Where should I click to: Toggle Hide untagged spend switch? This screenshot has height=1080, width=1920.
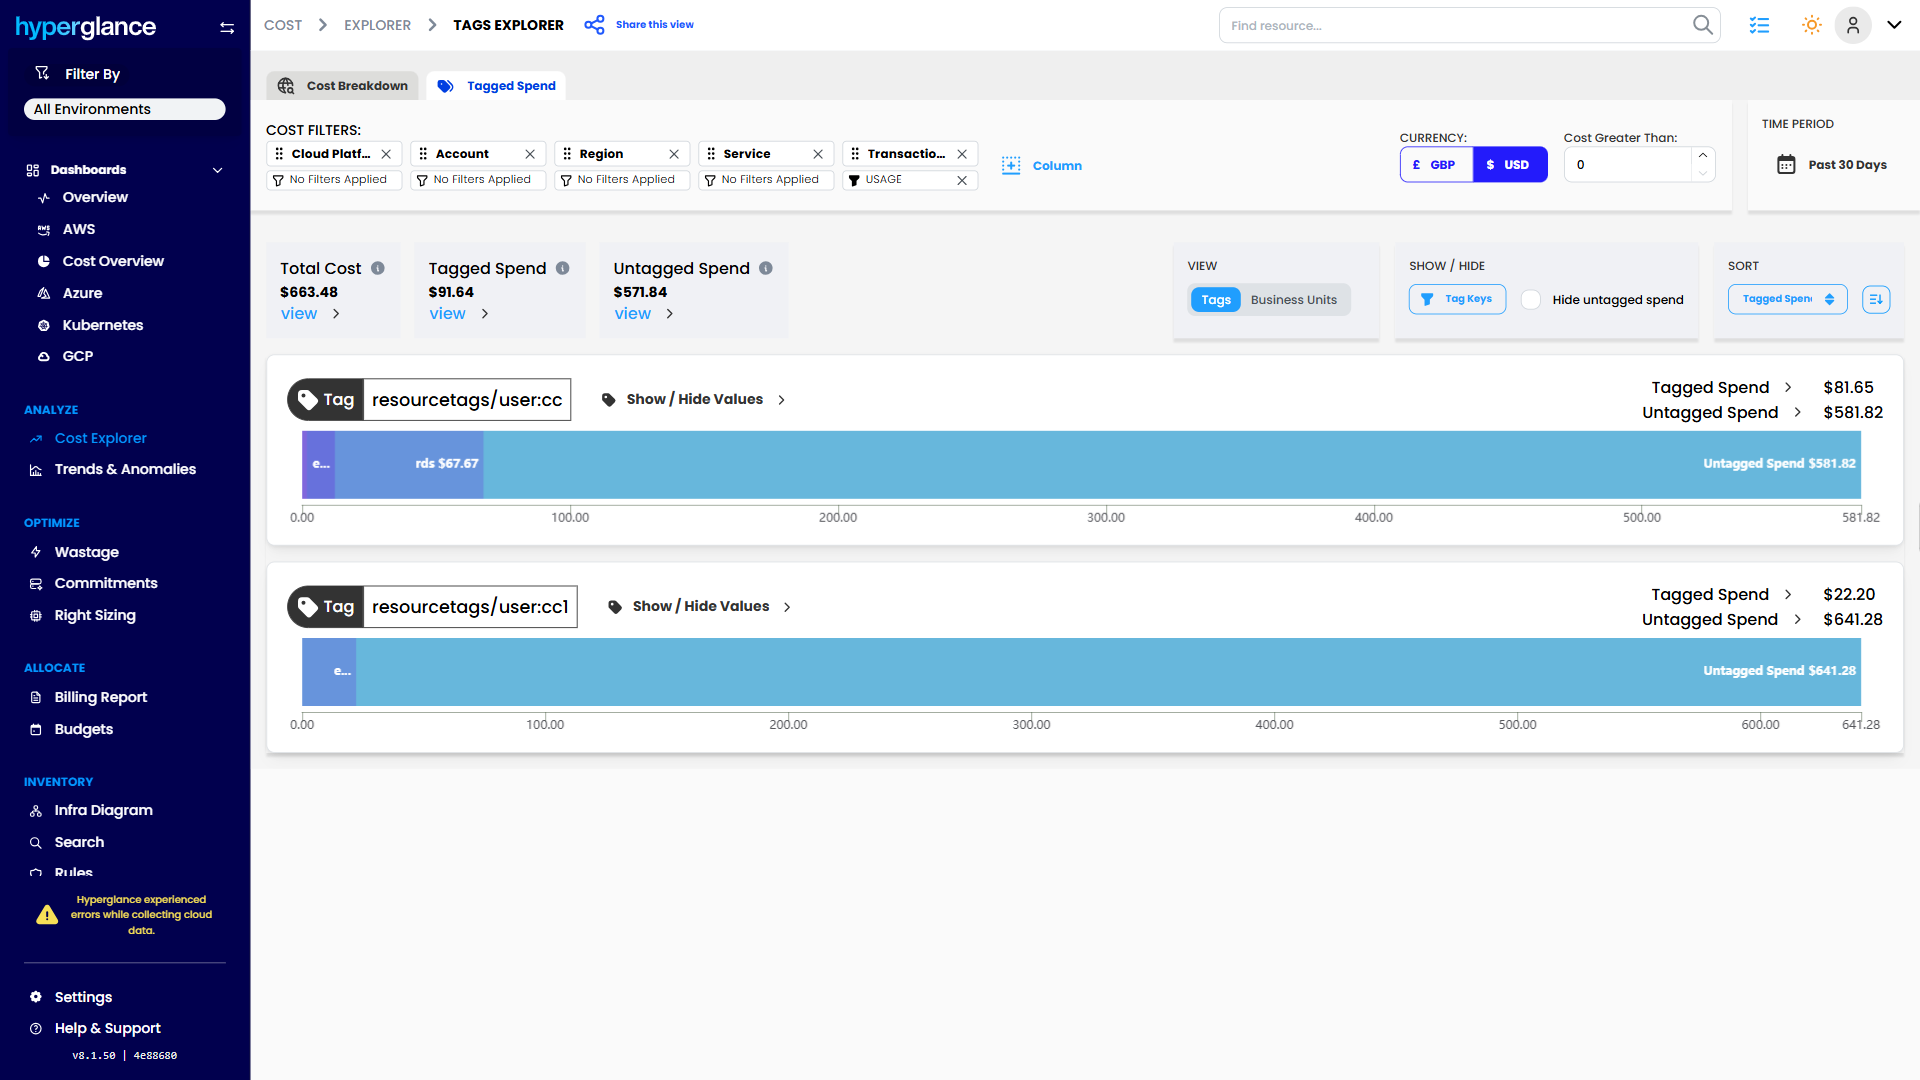[1531, 300]
